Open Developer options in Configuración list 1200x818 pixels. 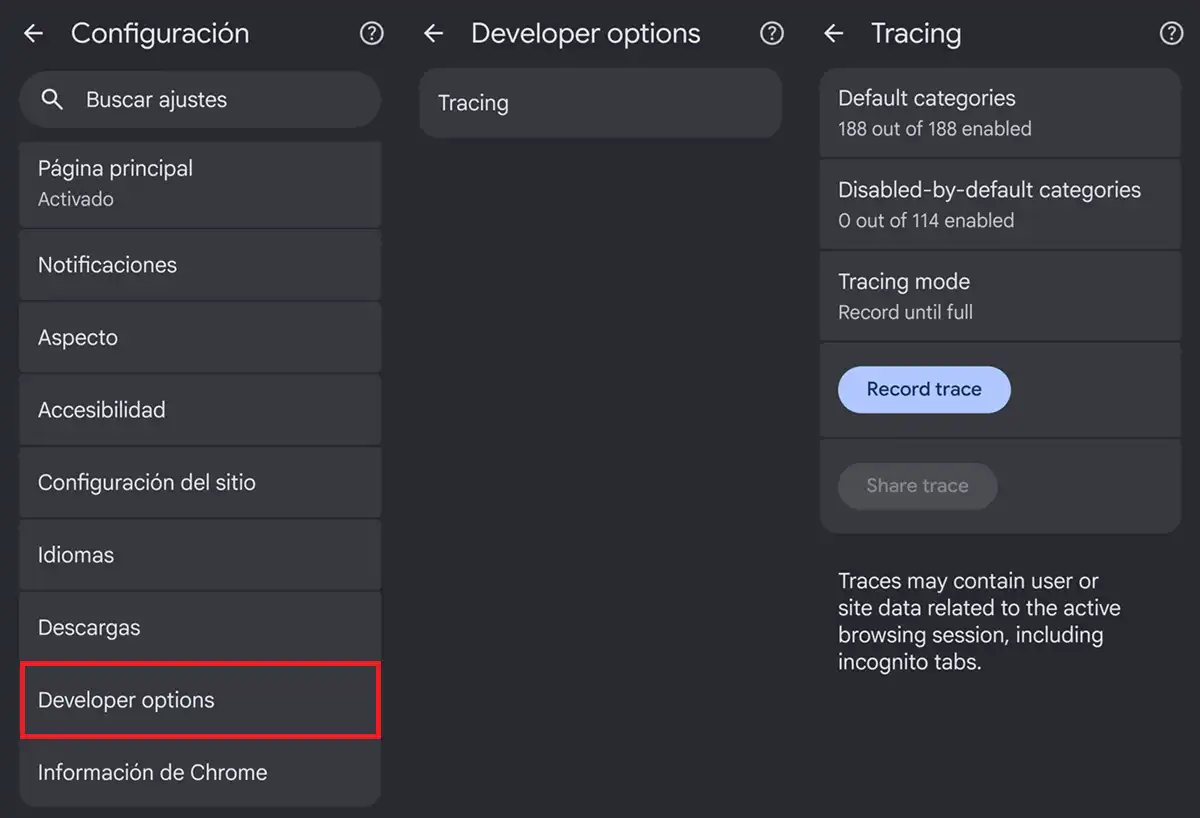tap(200, 700)
